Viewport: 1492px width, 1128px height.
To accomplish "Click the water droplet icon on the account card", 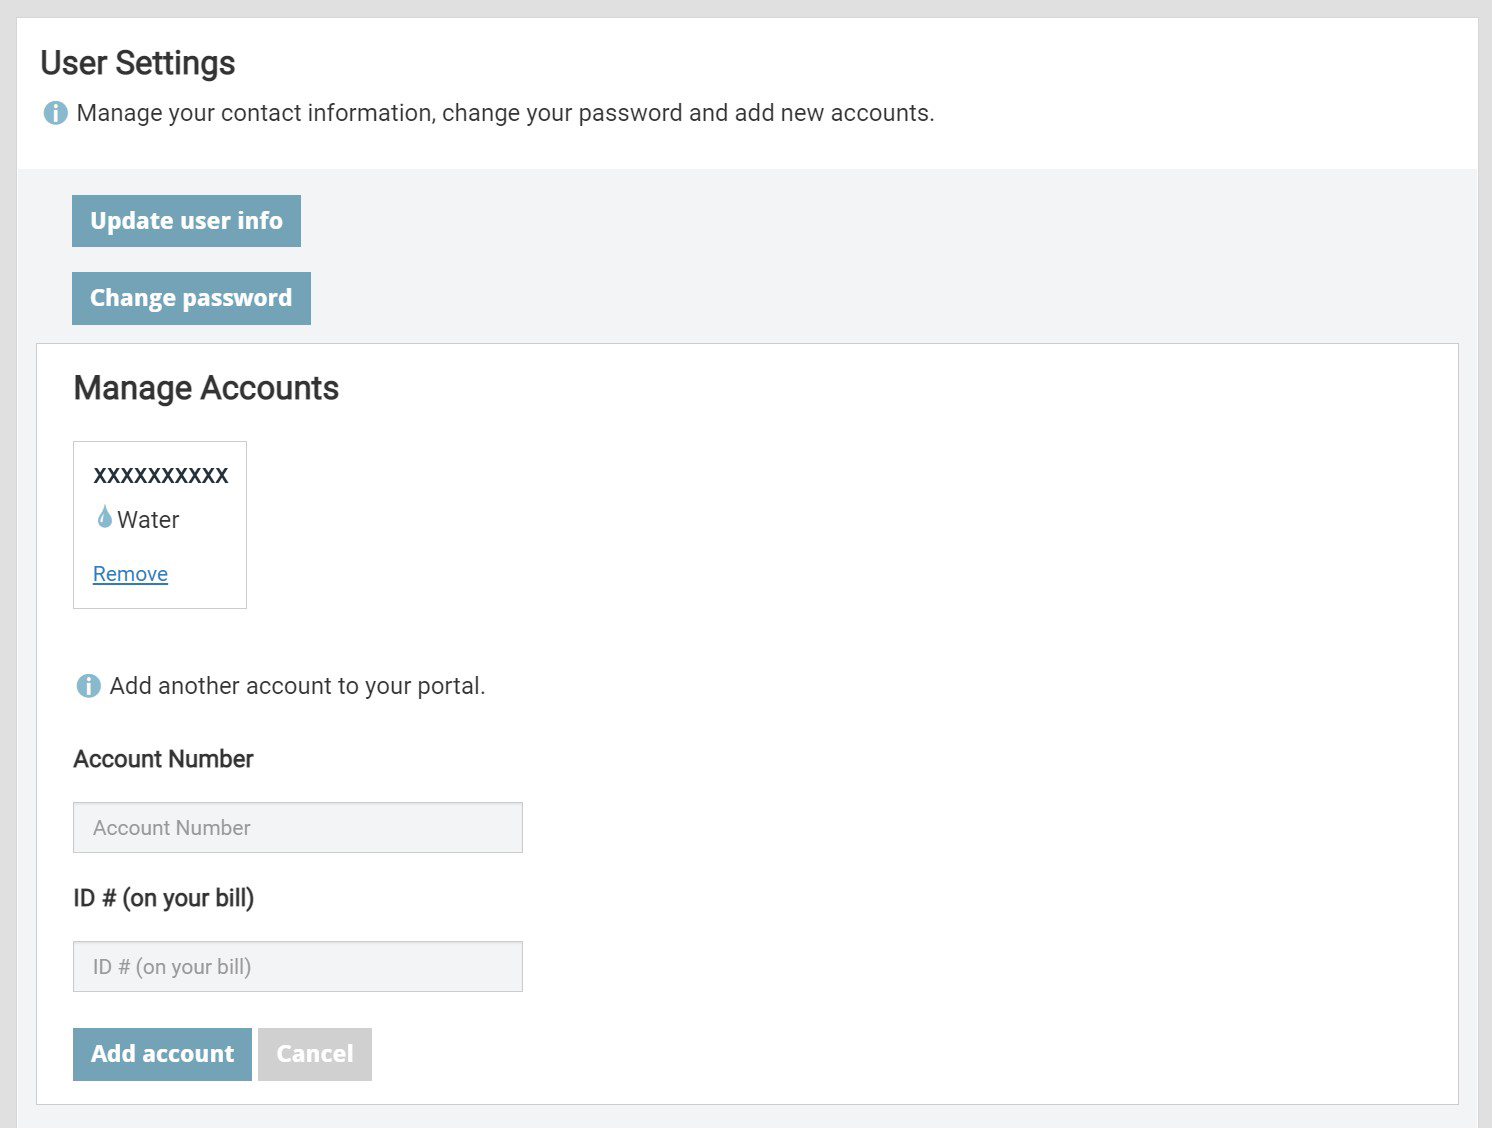I will pos(104,517).
